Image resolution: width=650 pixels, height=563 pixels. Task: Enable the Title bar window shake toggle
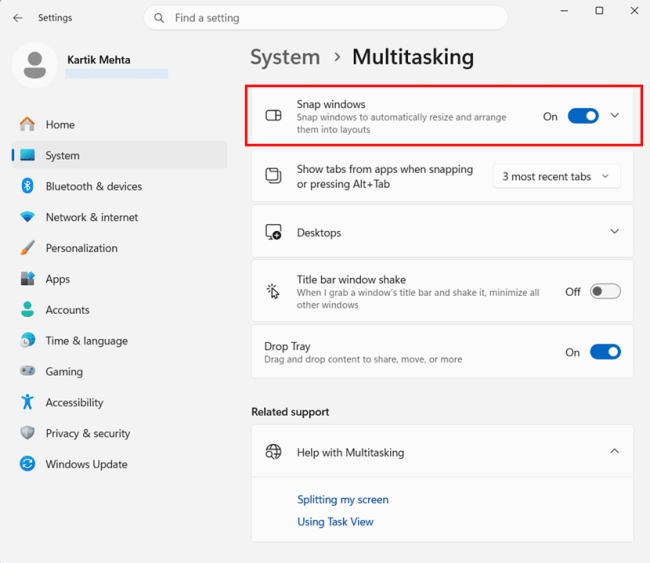[x=605, y=291]
